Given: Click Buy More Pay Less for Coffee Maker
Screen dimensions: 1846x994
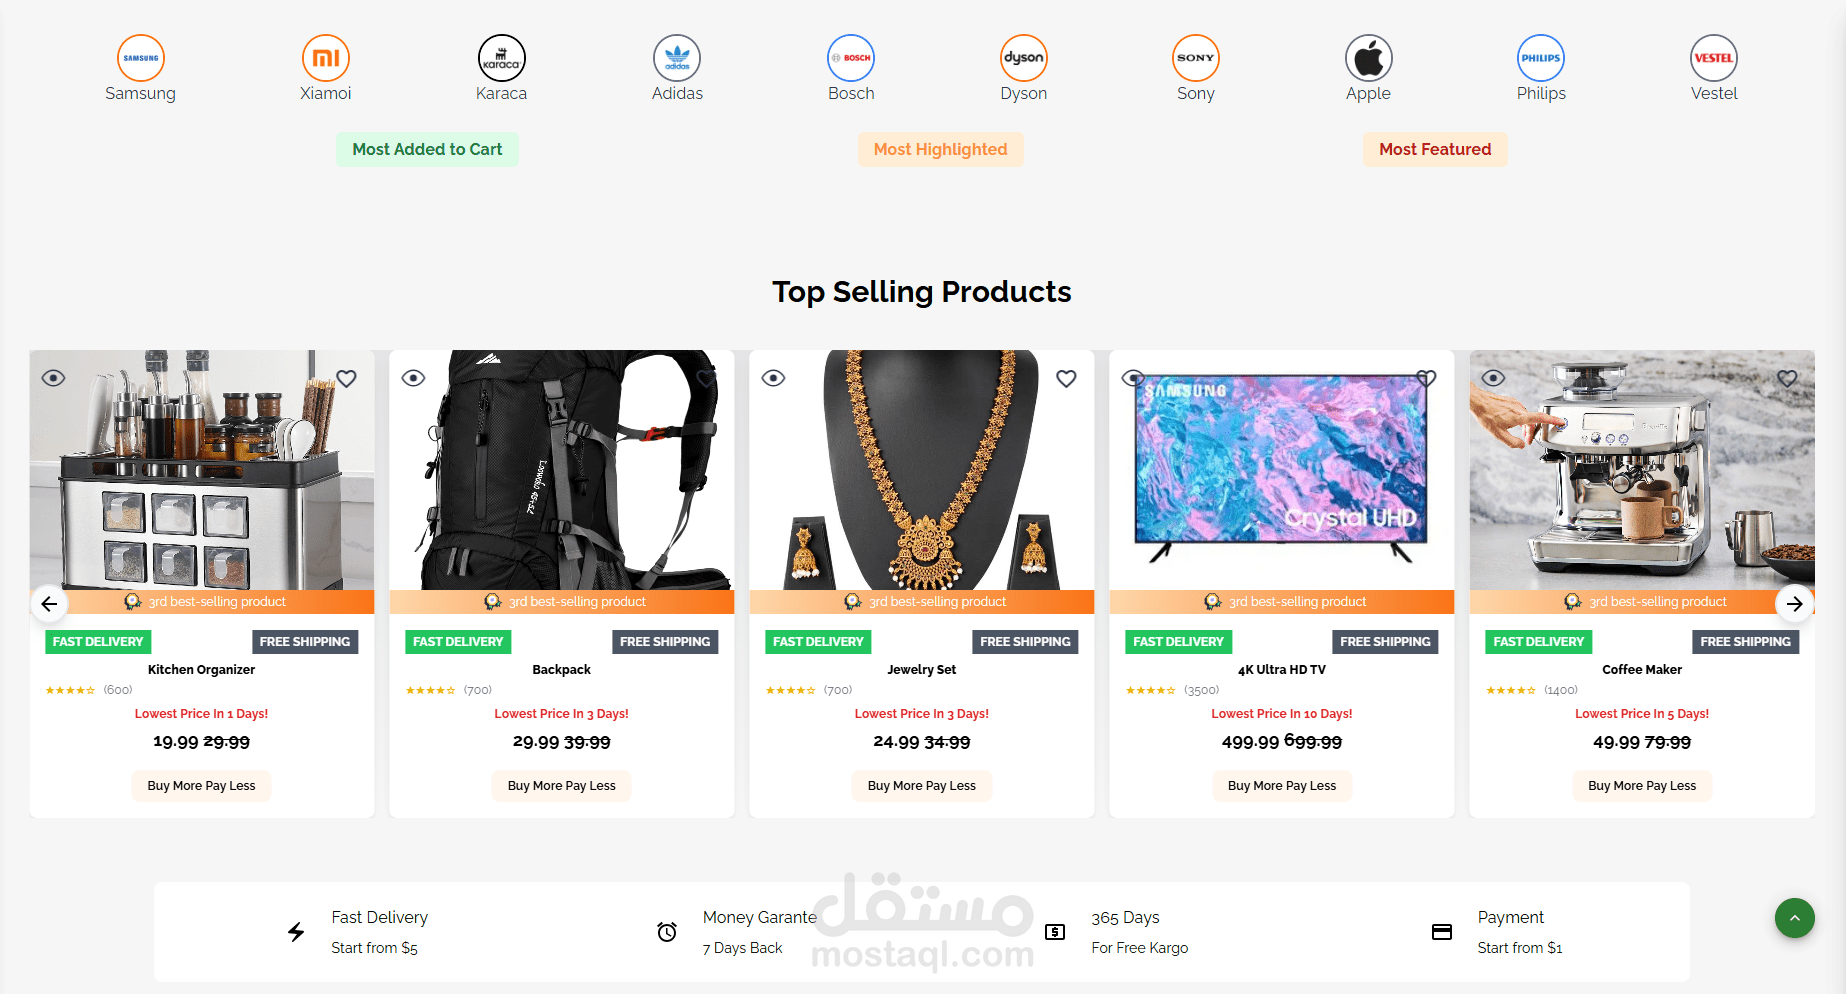Looking at the screenshot, I should (x=1642, y=786).
